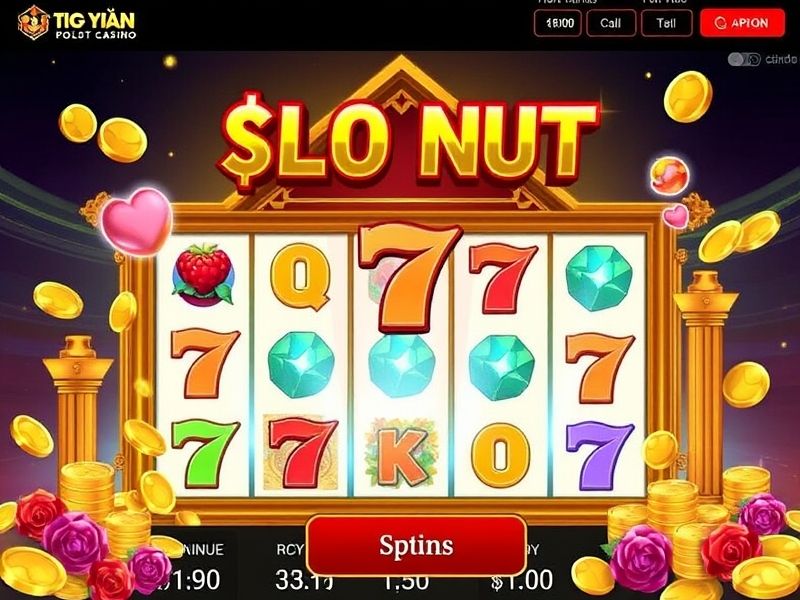The height and width of the screenshot is (600, 800).
Task: Select the golden Q symbol
Action: pos(301,276)
